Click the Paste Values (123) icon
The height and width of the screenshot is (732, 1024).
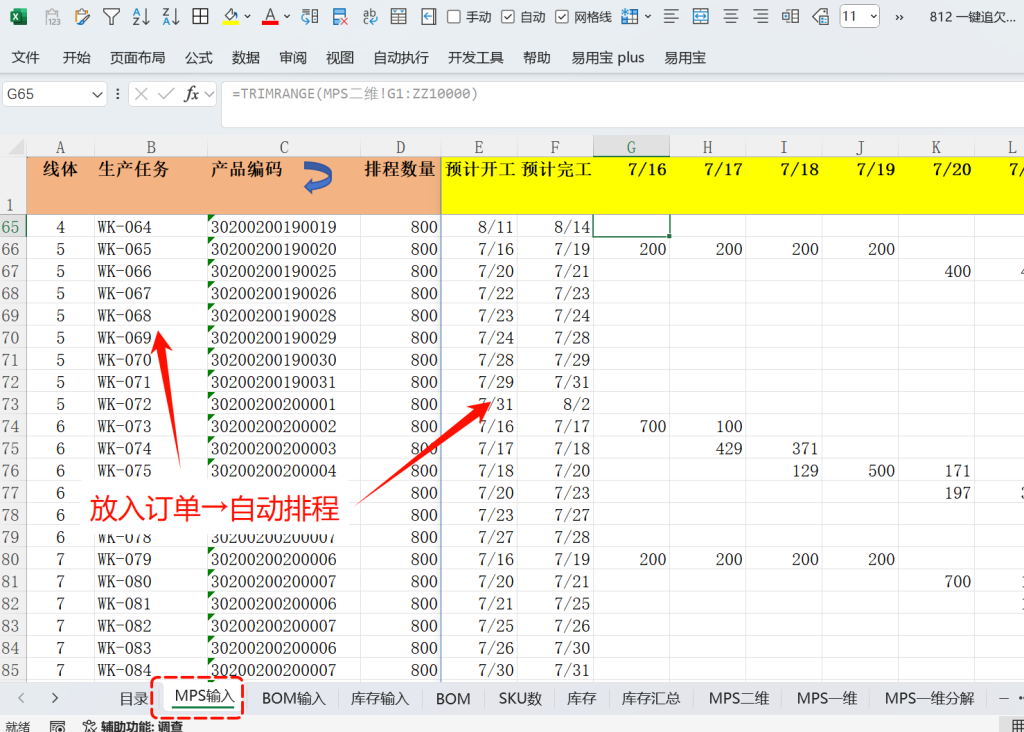point(53,17)
